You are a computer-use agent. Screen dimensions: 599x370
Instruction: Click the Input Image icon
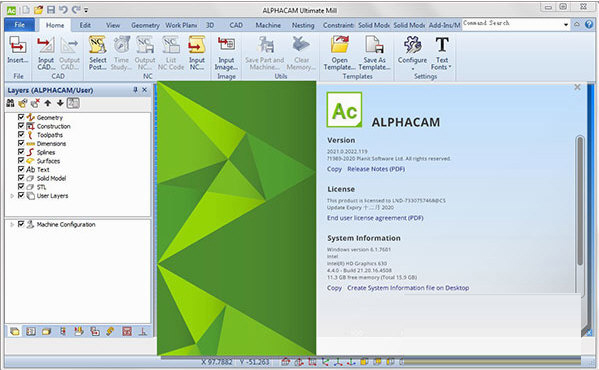pyautogui.click(x=226, y=45)
